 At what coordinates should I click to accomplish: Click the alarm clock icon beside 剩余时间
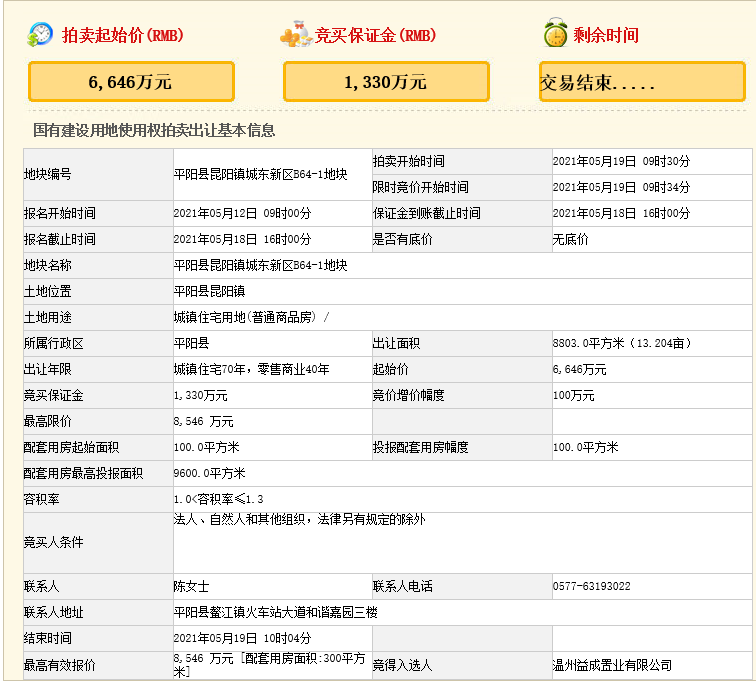555,33
